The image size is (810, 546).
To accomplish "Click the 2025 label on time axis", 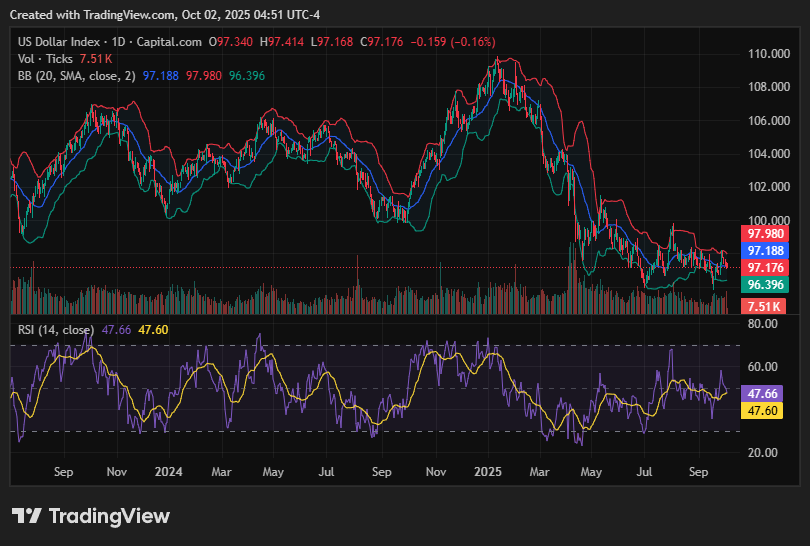I will pos(487,470).
